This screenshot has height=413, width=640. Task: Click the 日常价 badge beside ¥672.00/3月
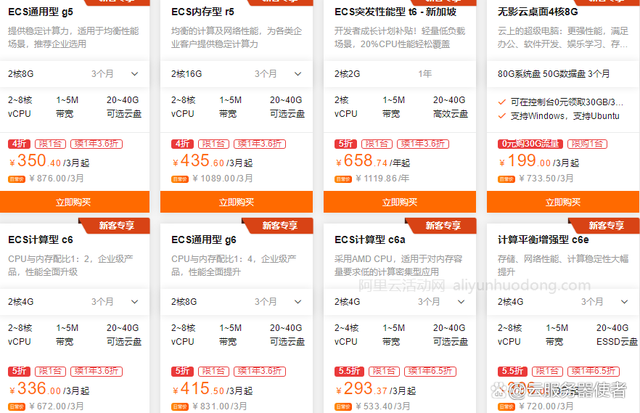pyautogui.click(x=16, y=407)
